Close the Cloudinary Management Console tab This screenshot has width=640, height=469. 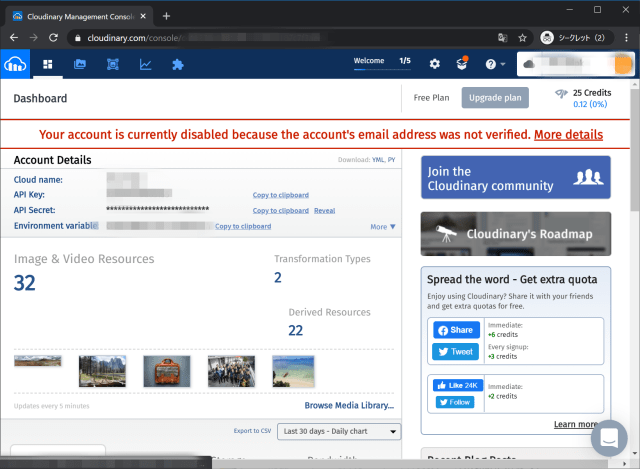pyautogui.click(x=143, y=16)
